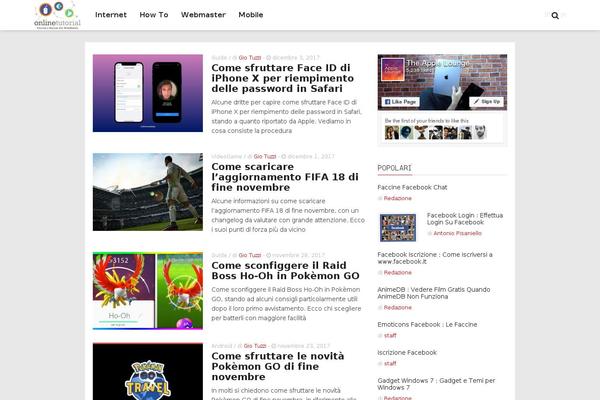Click the POPOLARI section heading

pos(394,168)
